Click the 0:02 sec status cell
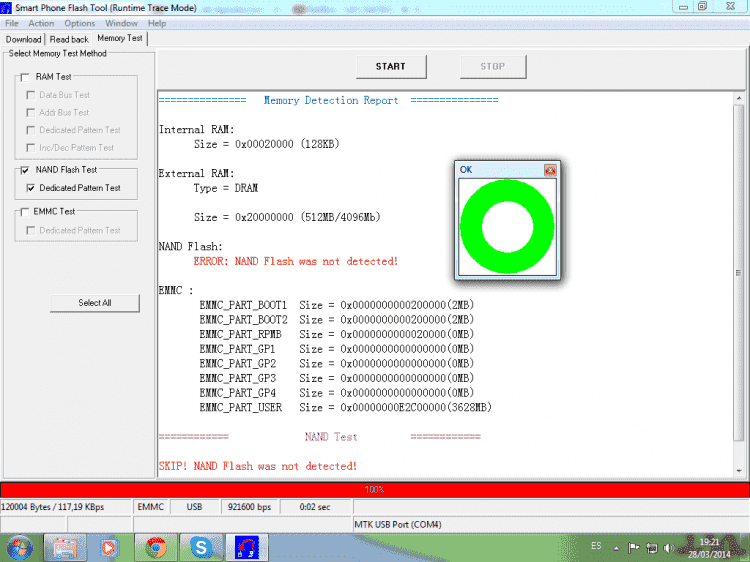This screenshot has width=750, height=562. coord(315,507)
